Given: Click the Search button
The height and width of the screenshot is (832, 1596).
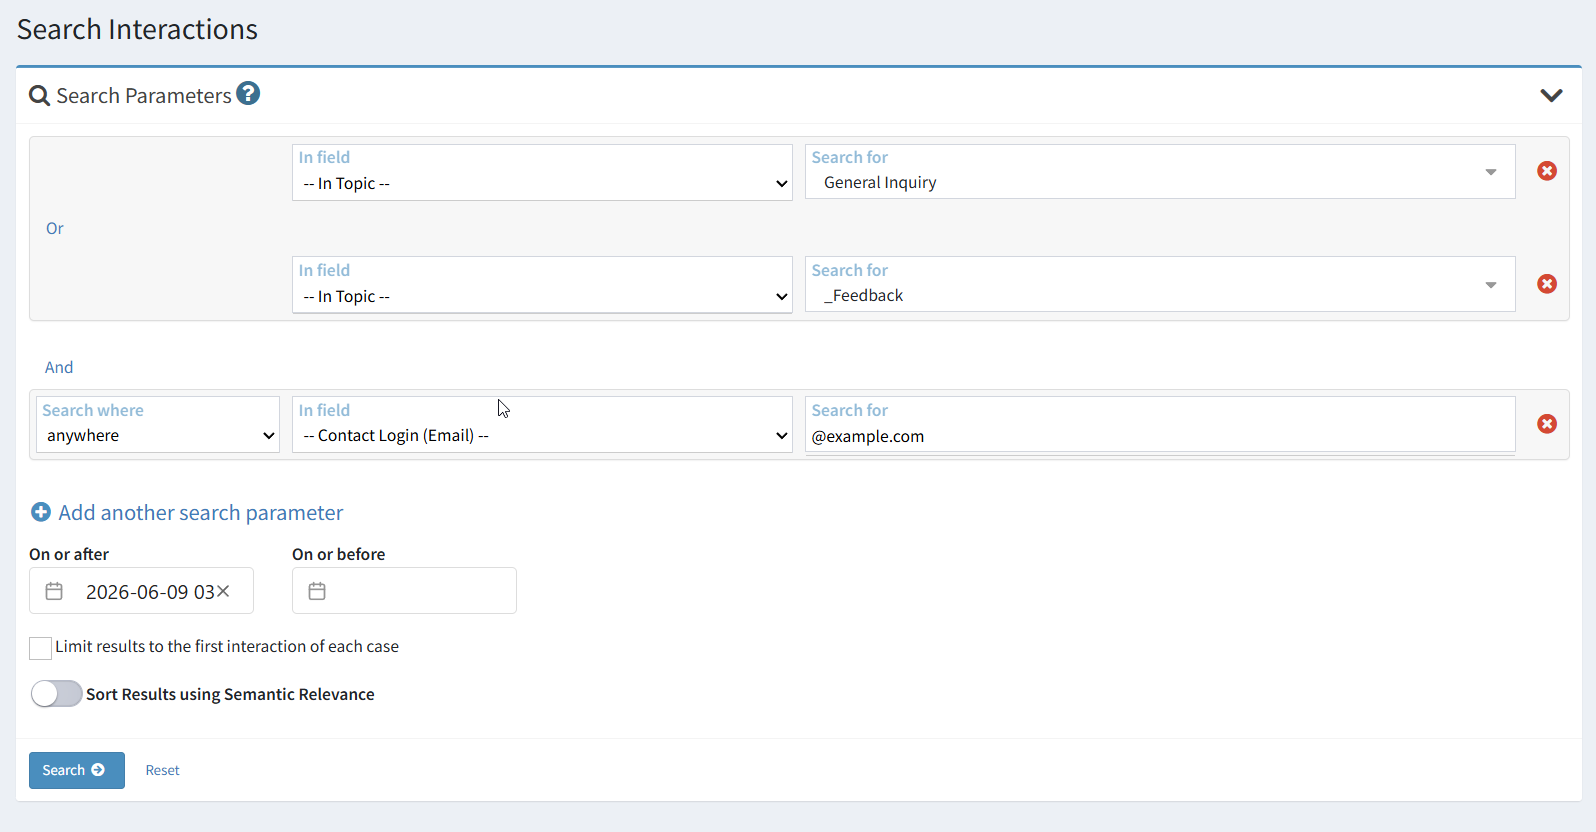Looking at the screenshot, I should click(x=77, y=770).
